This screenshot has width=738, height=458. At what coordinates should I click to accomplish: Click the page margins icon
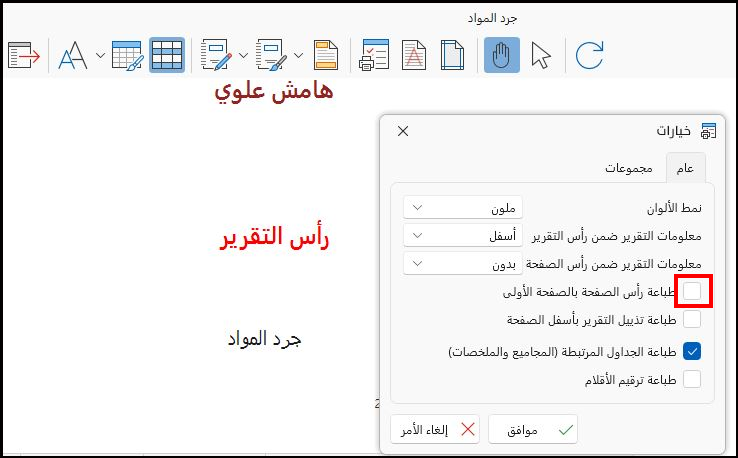coord(452,55)
